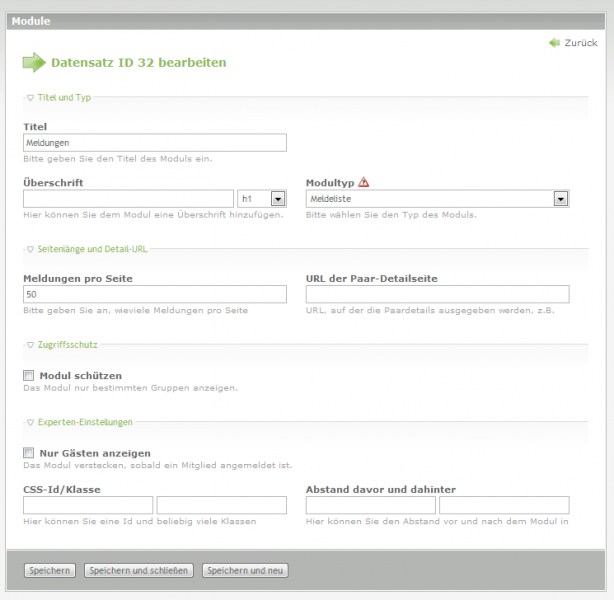Open the Modultyp Meldeliste dropdown
Screen dimensions: 614x600
(x=437, y=199)
